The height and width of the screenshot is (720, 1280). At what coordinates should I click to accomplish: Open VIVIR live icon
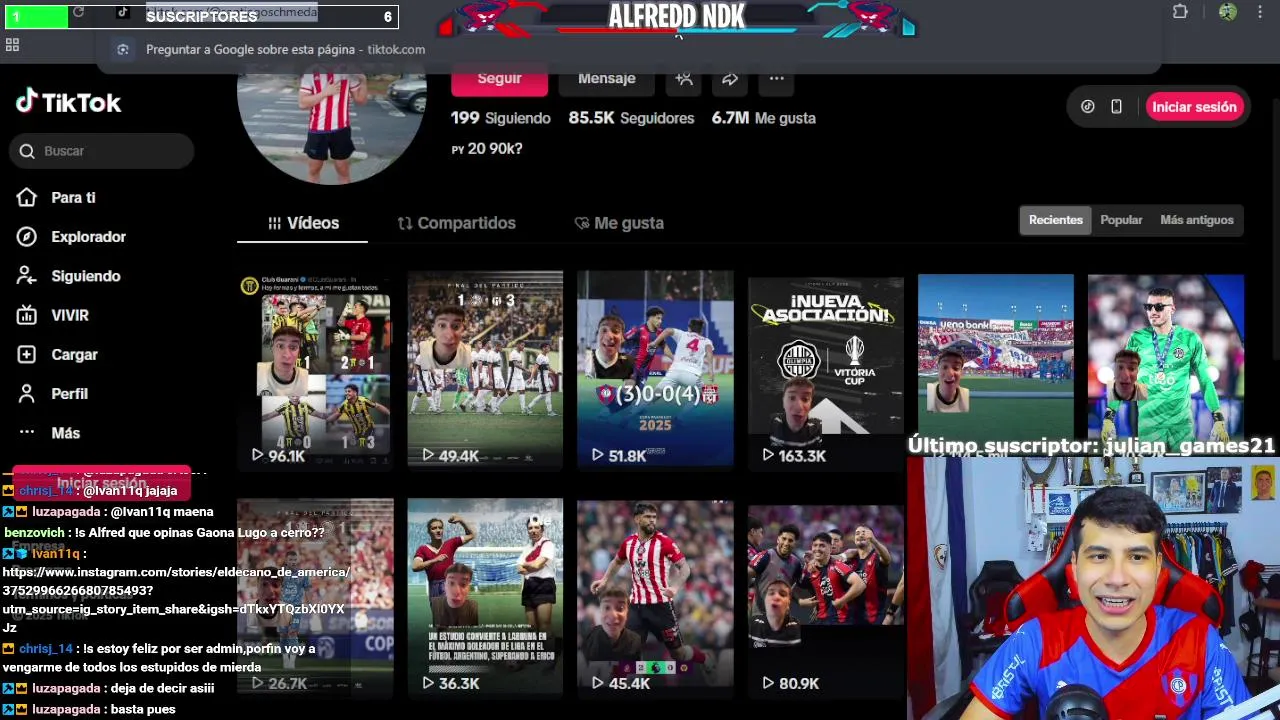[27, 315]
